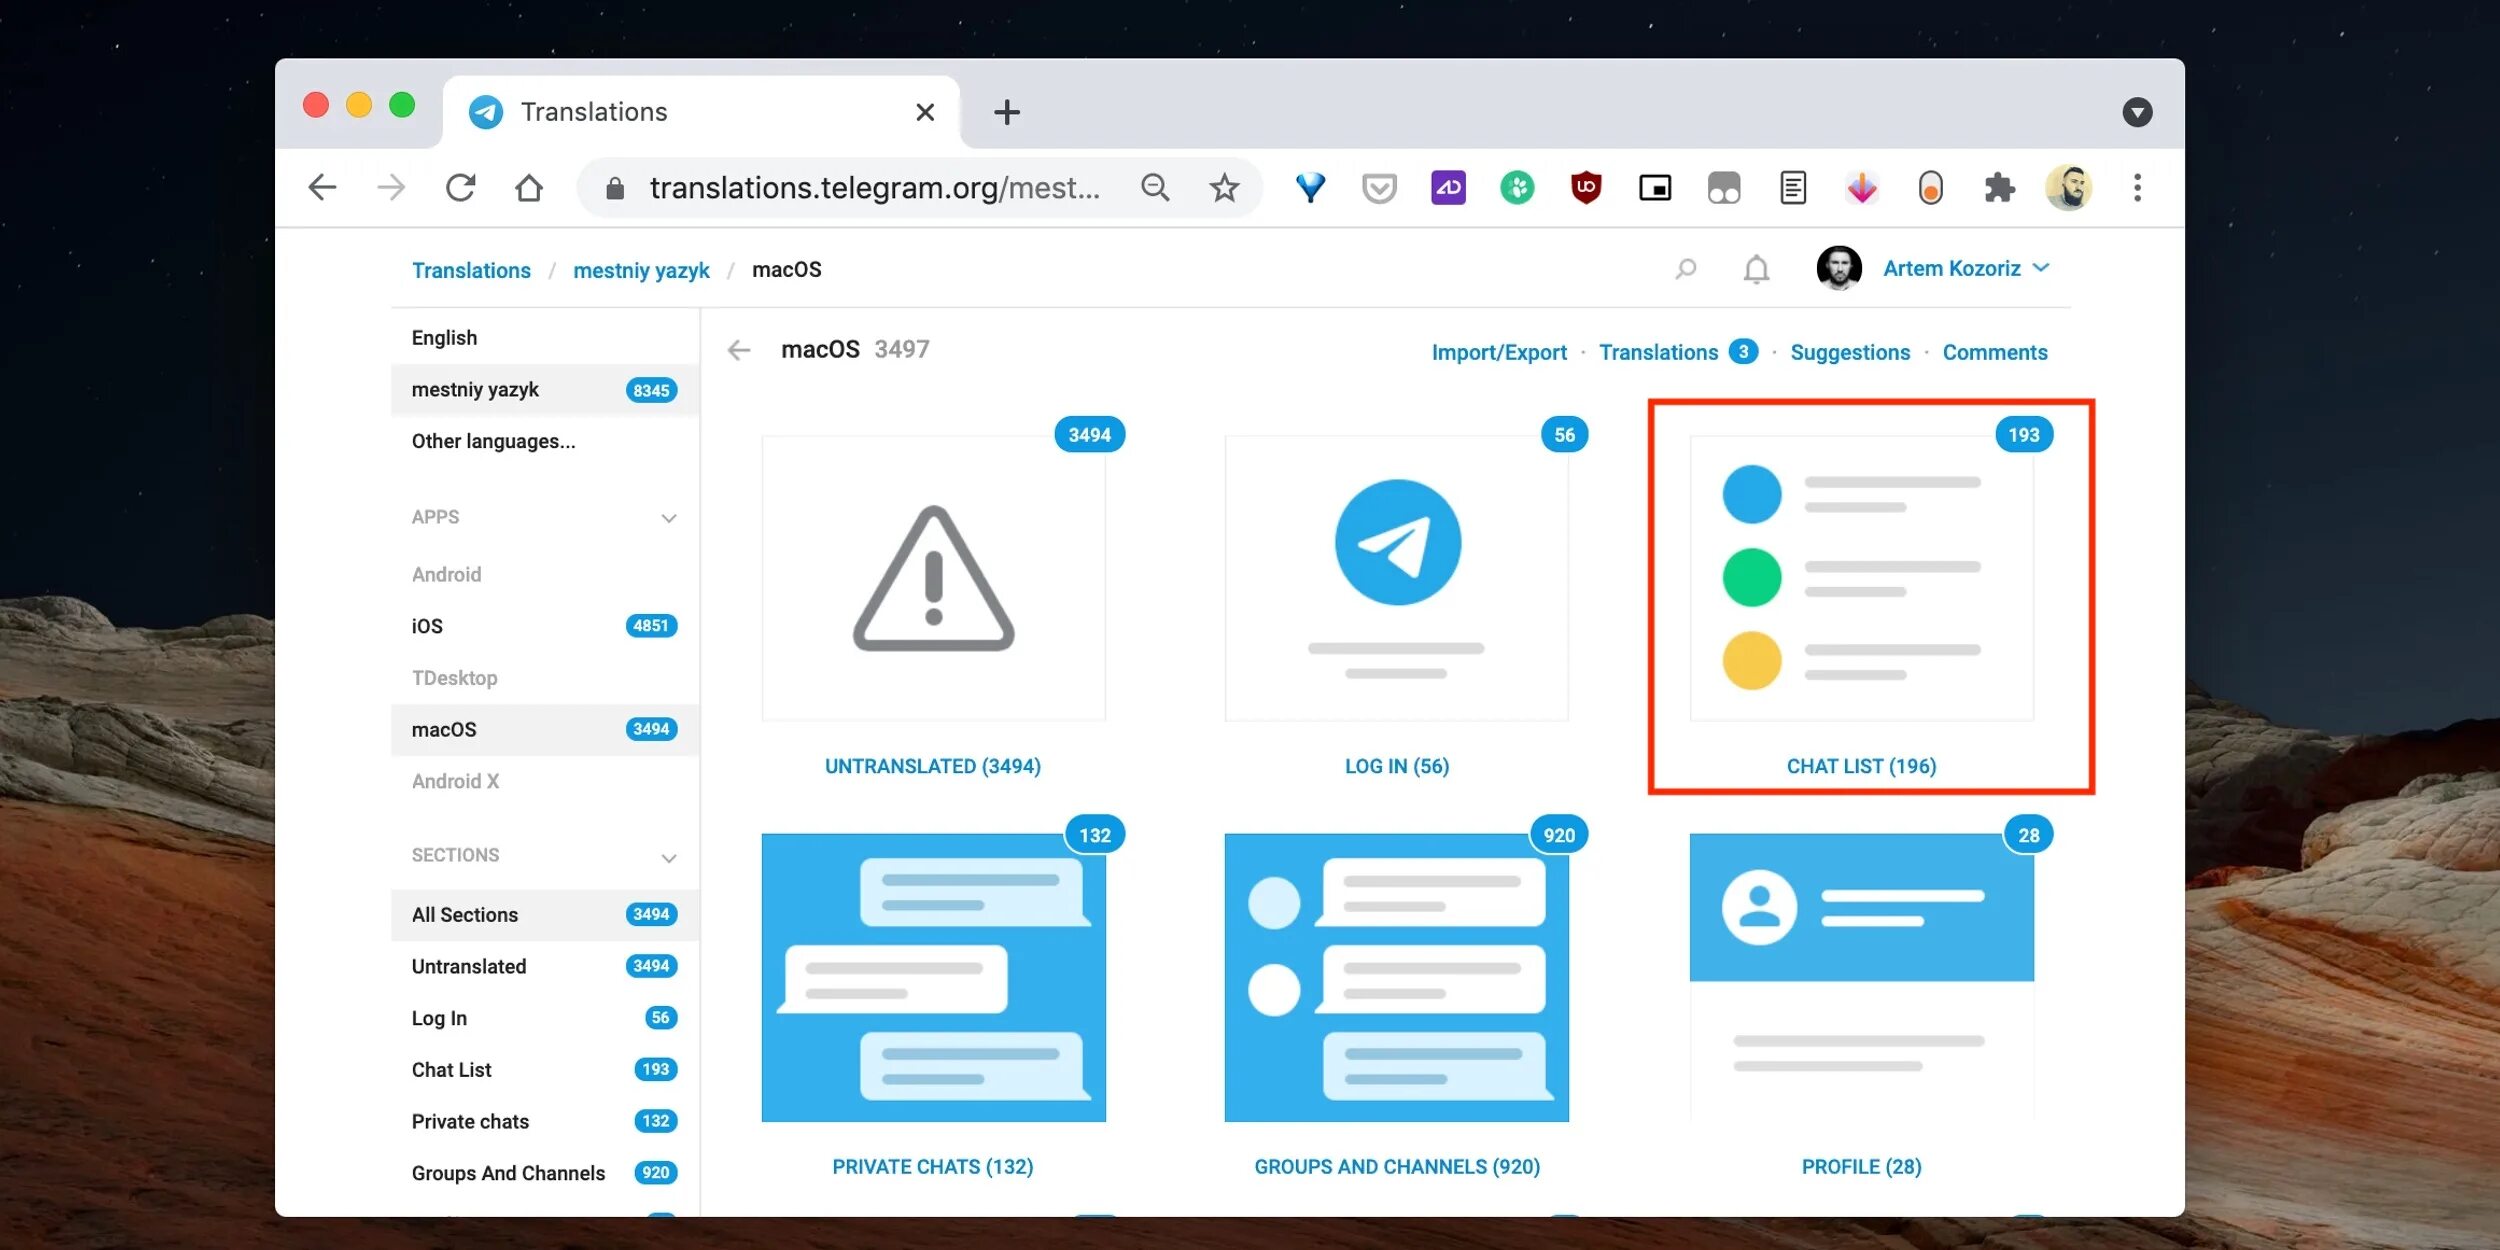Open the Log In card thumbnail
Image resolution: width=2500 pixels, height=1250 pixels.
coord(1396,578)
